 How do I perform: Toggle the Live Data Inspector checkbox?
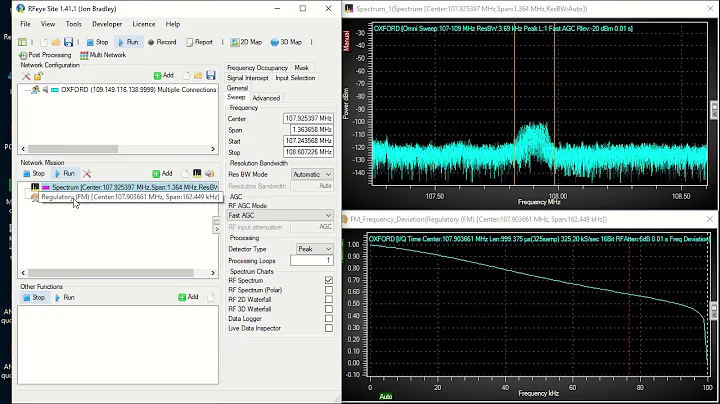(x=329, y=328)
